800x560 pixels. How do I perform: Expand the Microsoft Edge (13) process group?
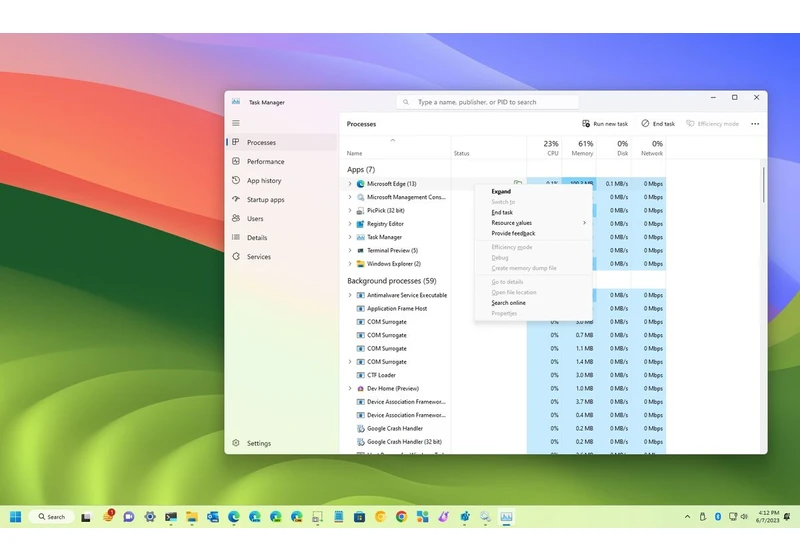(349, 184)
